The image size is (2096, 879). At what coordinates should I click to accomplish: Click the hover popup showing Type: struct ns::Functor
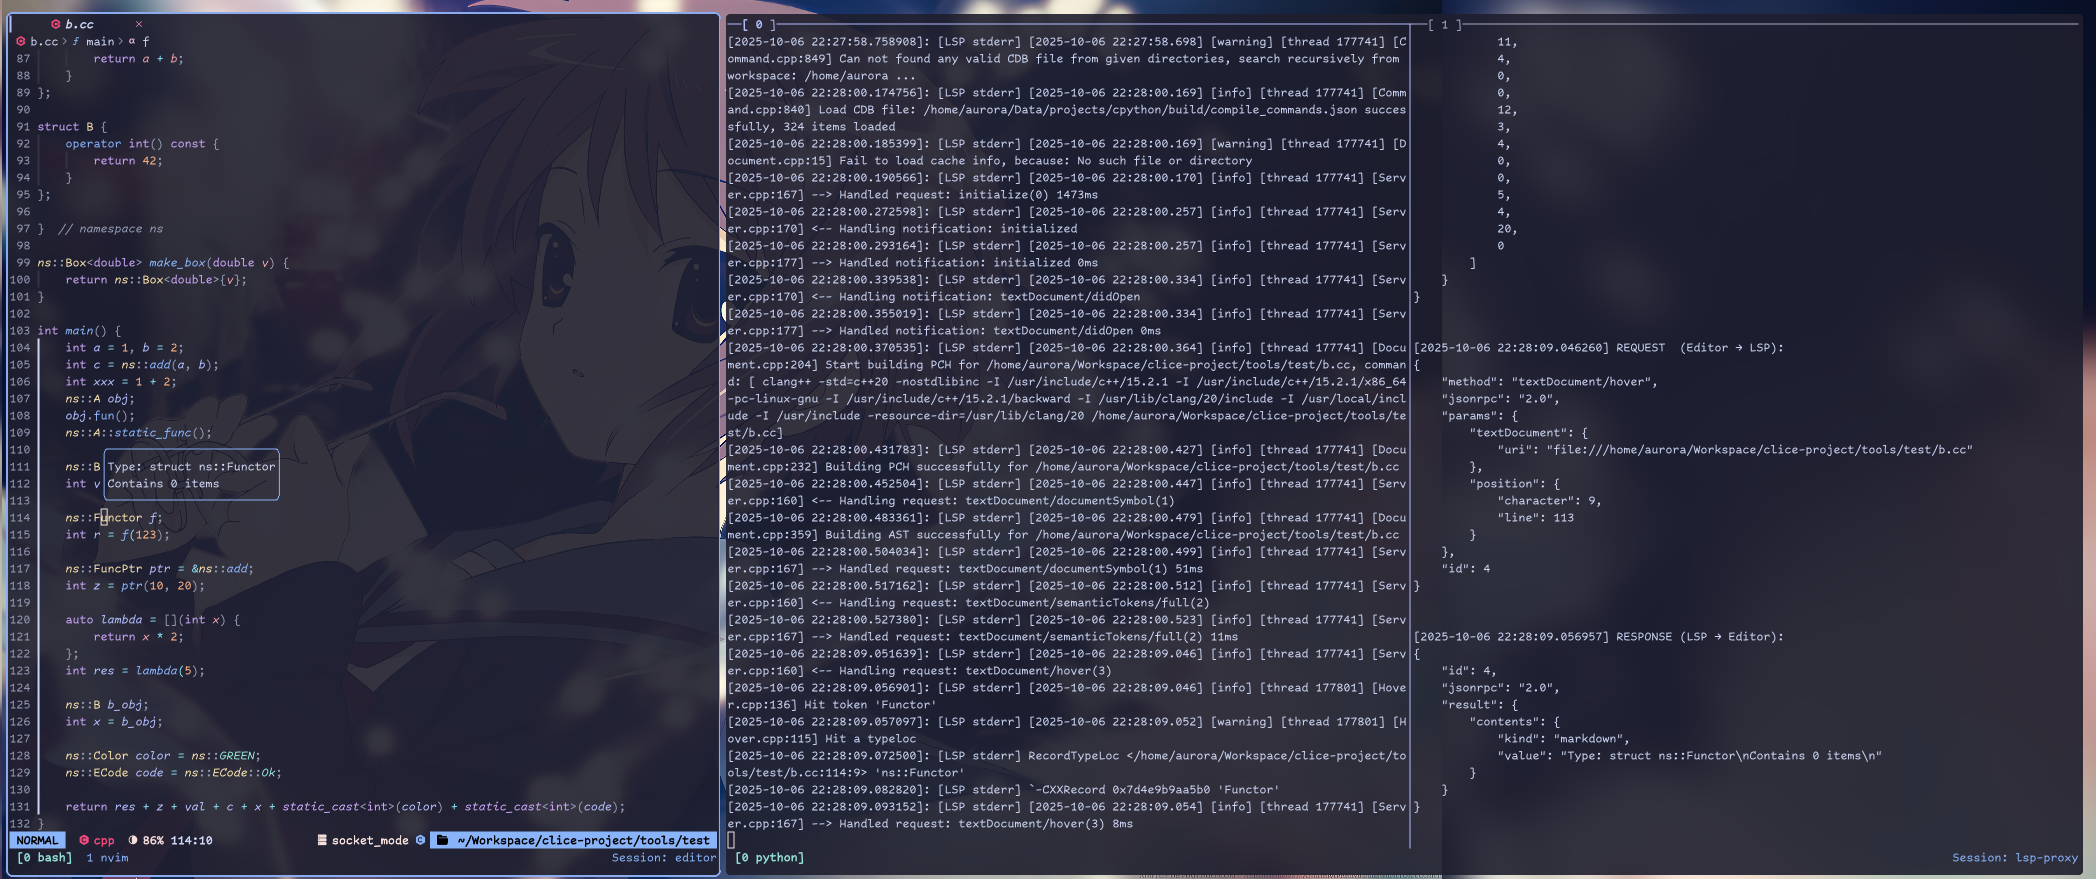point(191,475)
